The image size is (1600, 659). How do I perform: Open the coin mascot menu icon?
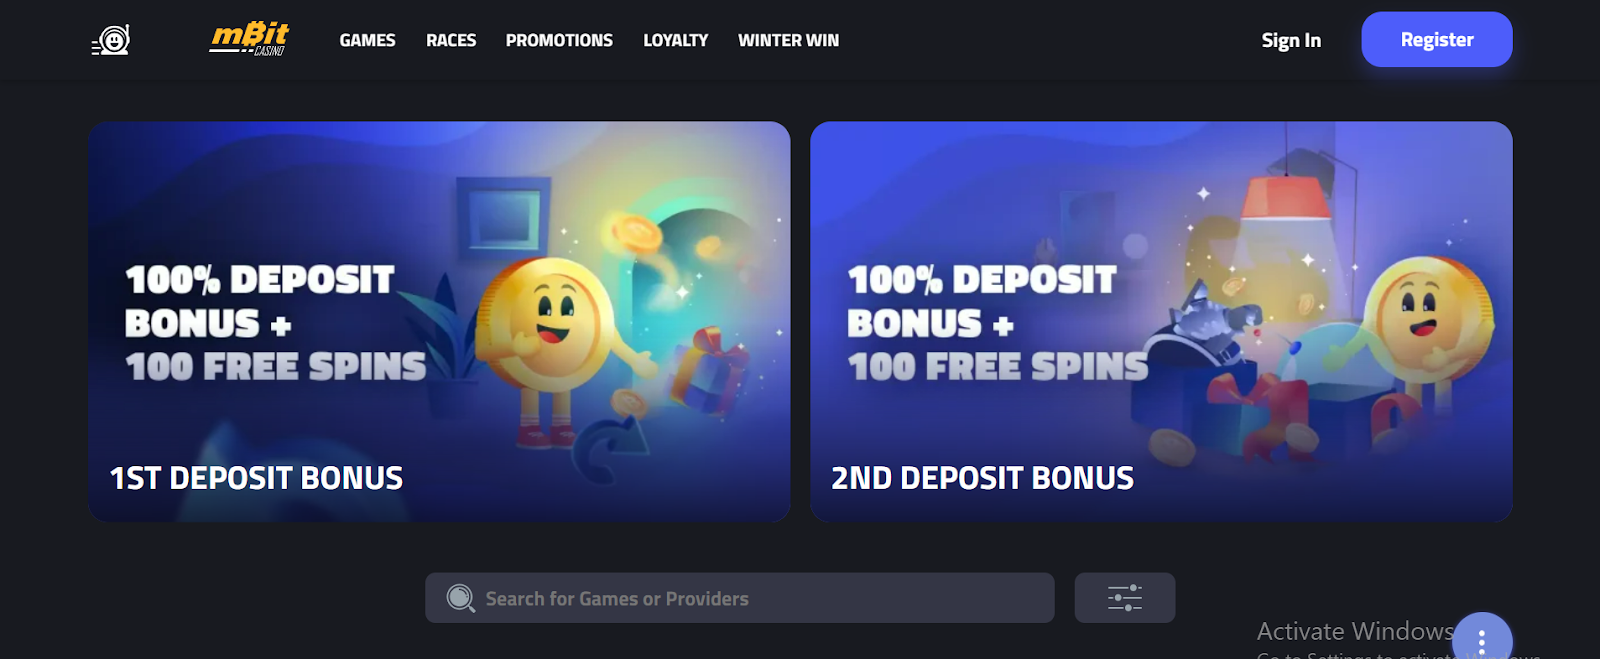tap(111, 40)
